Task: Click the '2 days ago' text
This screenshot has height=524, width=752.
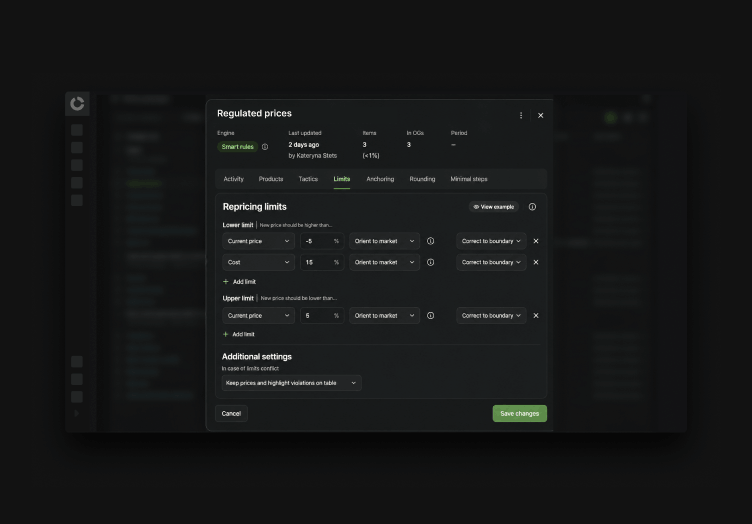Action: [x=304, y=145]
